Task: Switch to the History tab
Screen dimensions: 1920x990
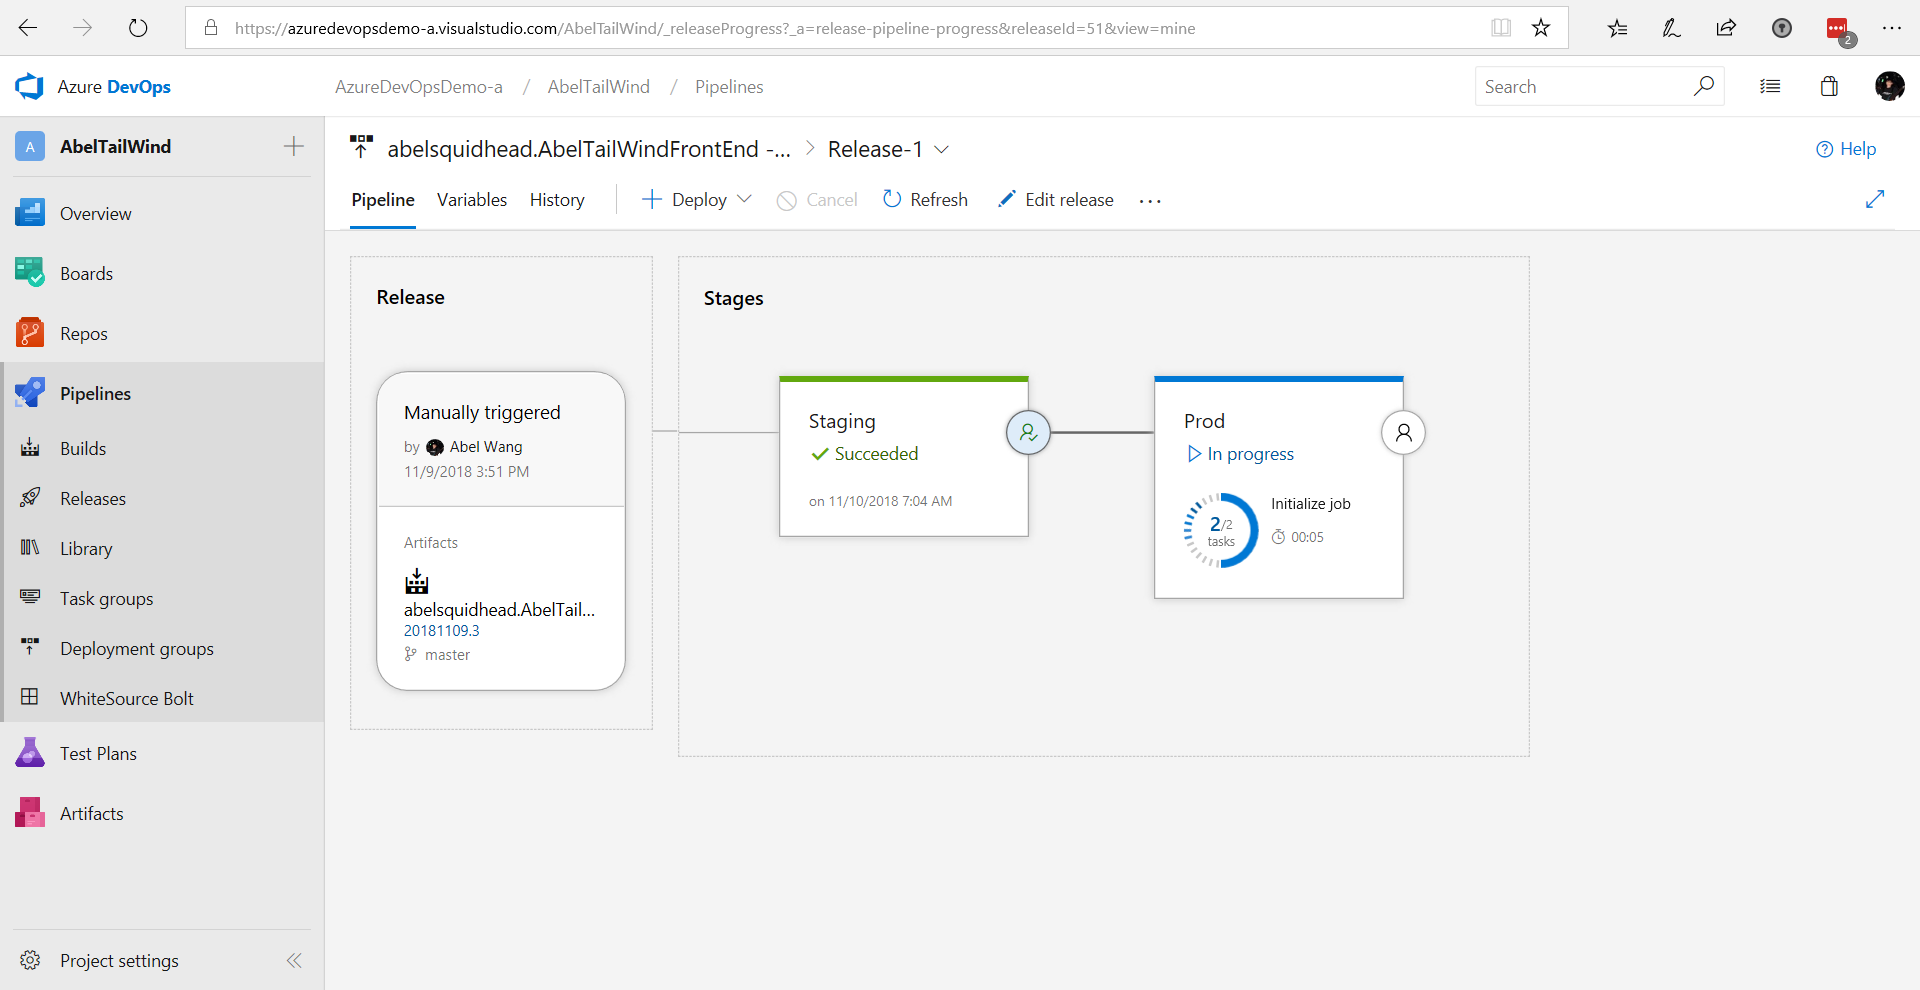Action: [x=557, y=200]
